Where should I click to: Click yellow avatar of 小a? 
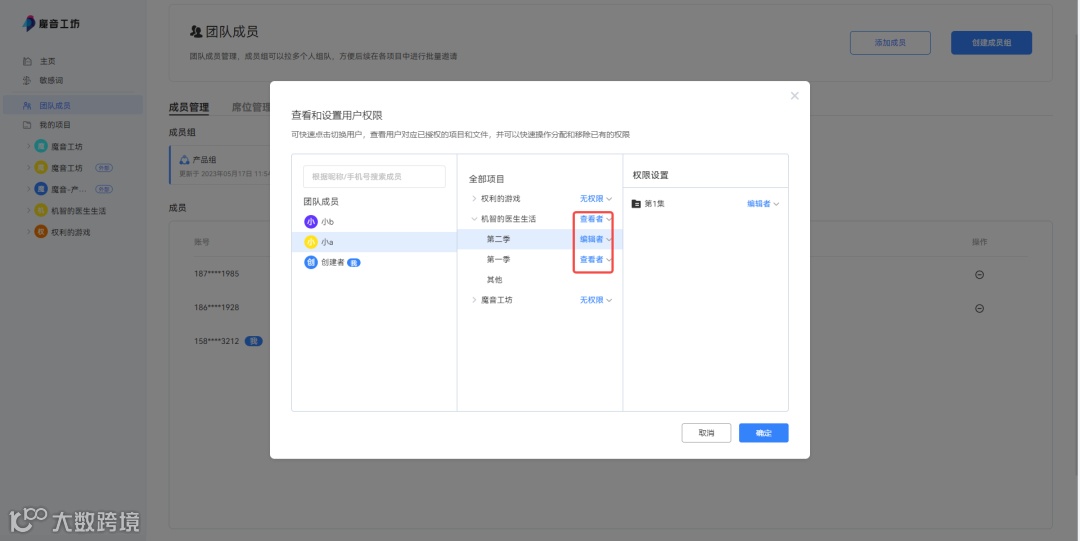311,242
